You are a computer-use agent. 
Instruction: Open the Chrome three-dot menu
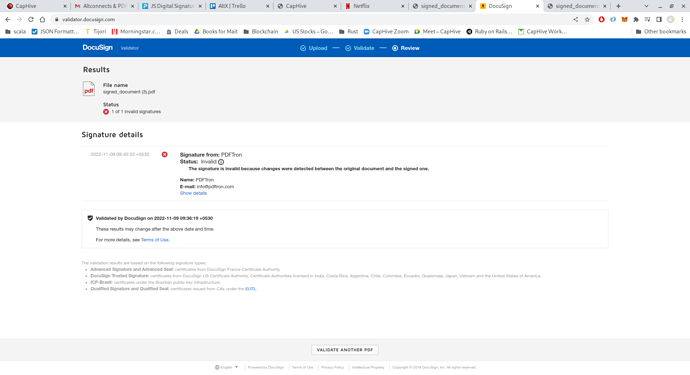pos(682,19)
